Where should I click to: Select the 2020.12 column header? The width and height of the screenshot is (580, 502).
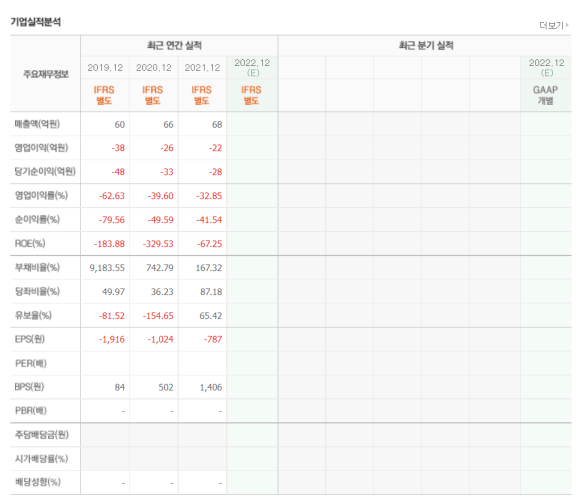154,68
